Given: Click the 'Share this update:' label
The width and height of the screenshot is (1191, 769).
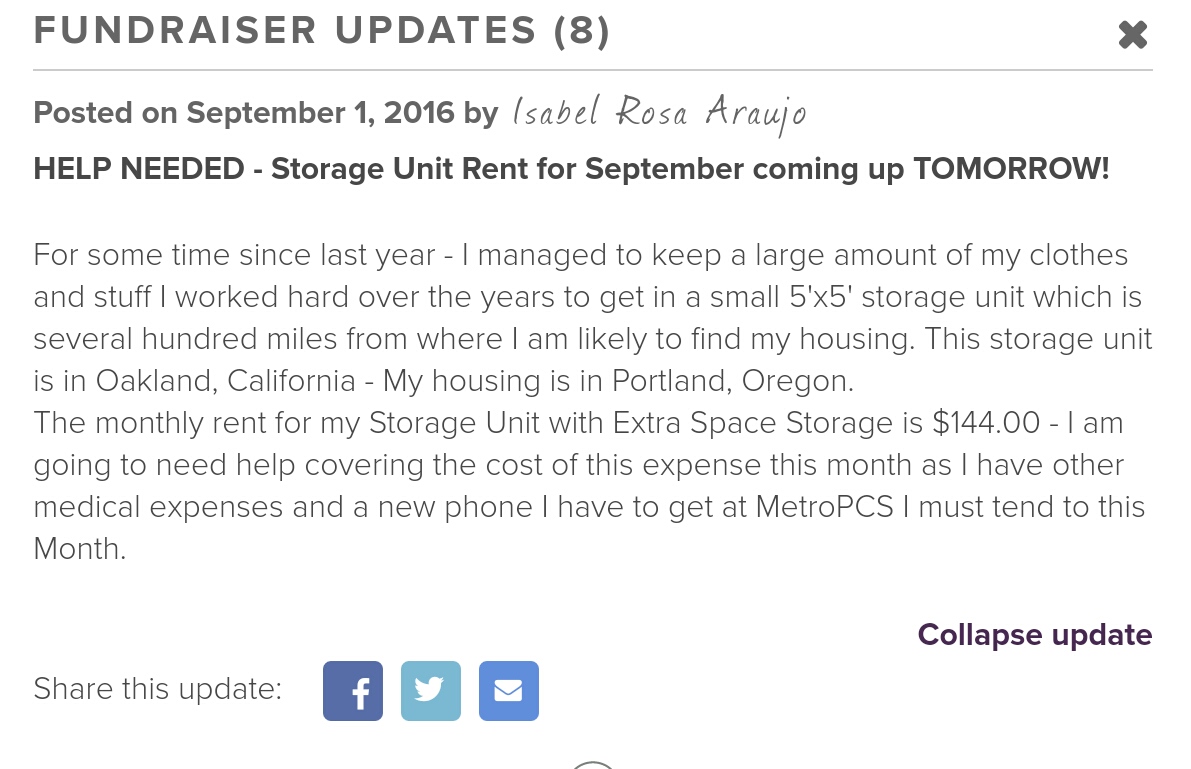Looking at the screenshot, I should click(157, 688).
